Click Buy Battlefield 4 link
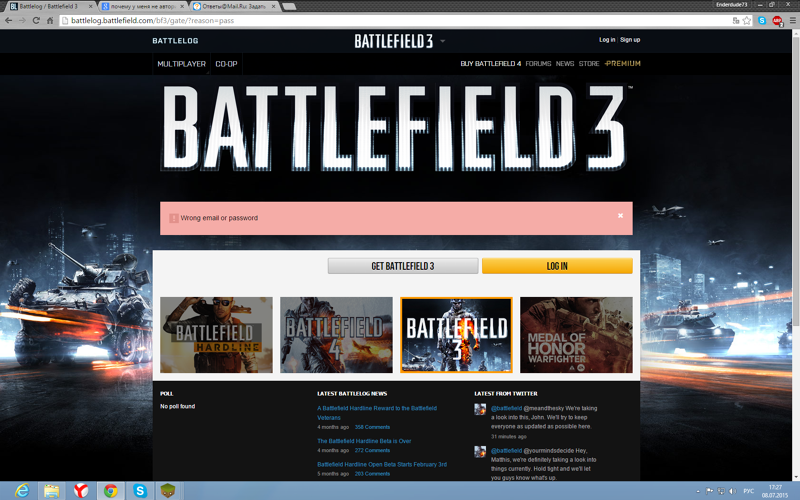Viewport: 800px width, 500px height. click(x=490, y=64)
